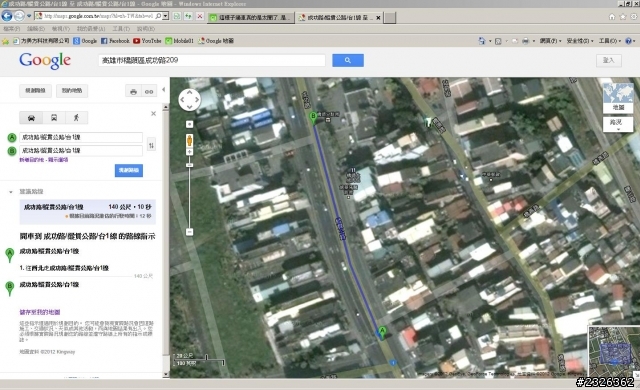Click the 登入 sign-in button
640x390 pixels.
coord(608,60)
